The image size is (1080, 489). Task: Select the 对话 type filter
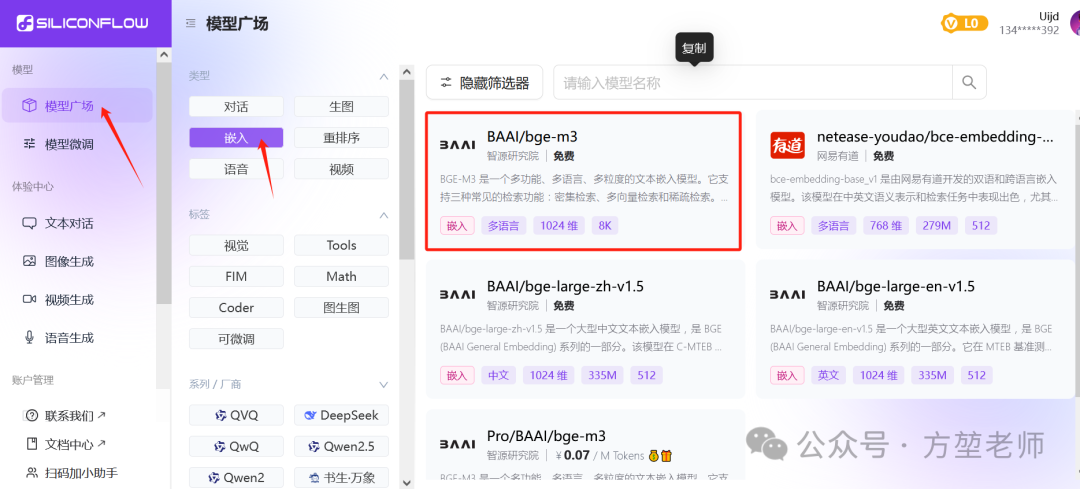(236, 107)
